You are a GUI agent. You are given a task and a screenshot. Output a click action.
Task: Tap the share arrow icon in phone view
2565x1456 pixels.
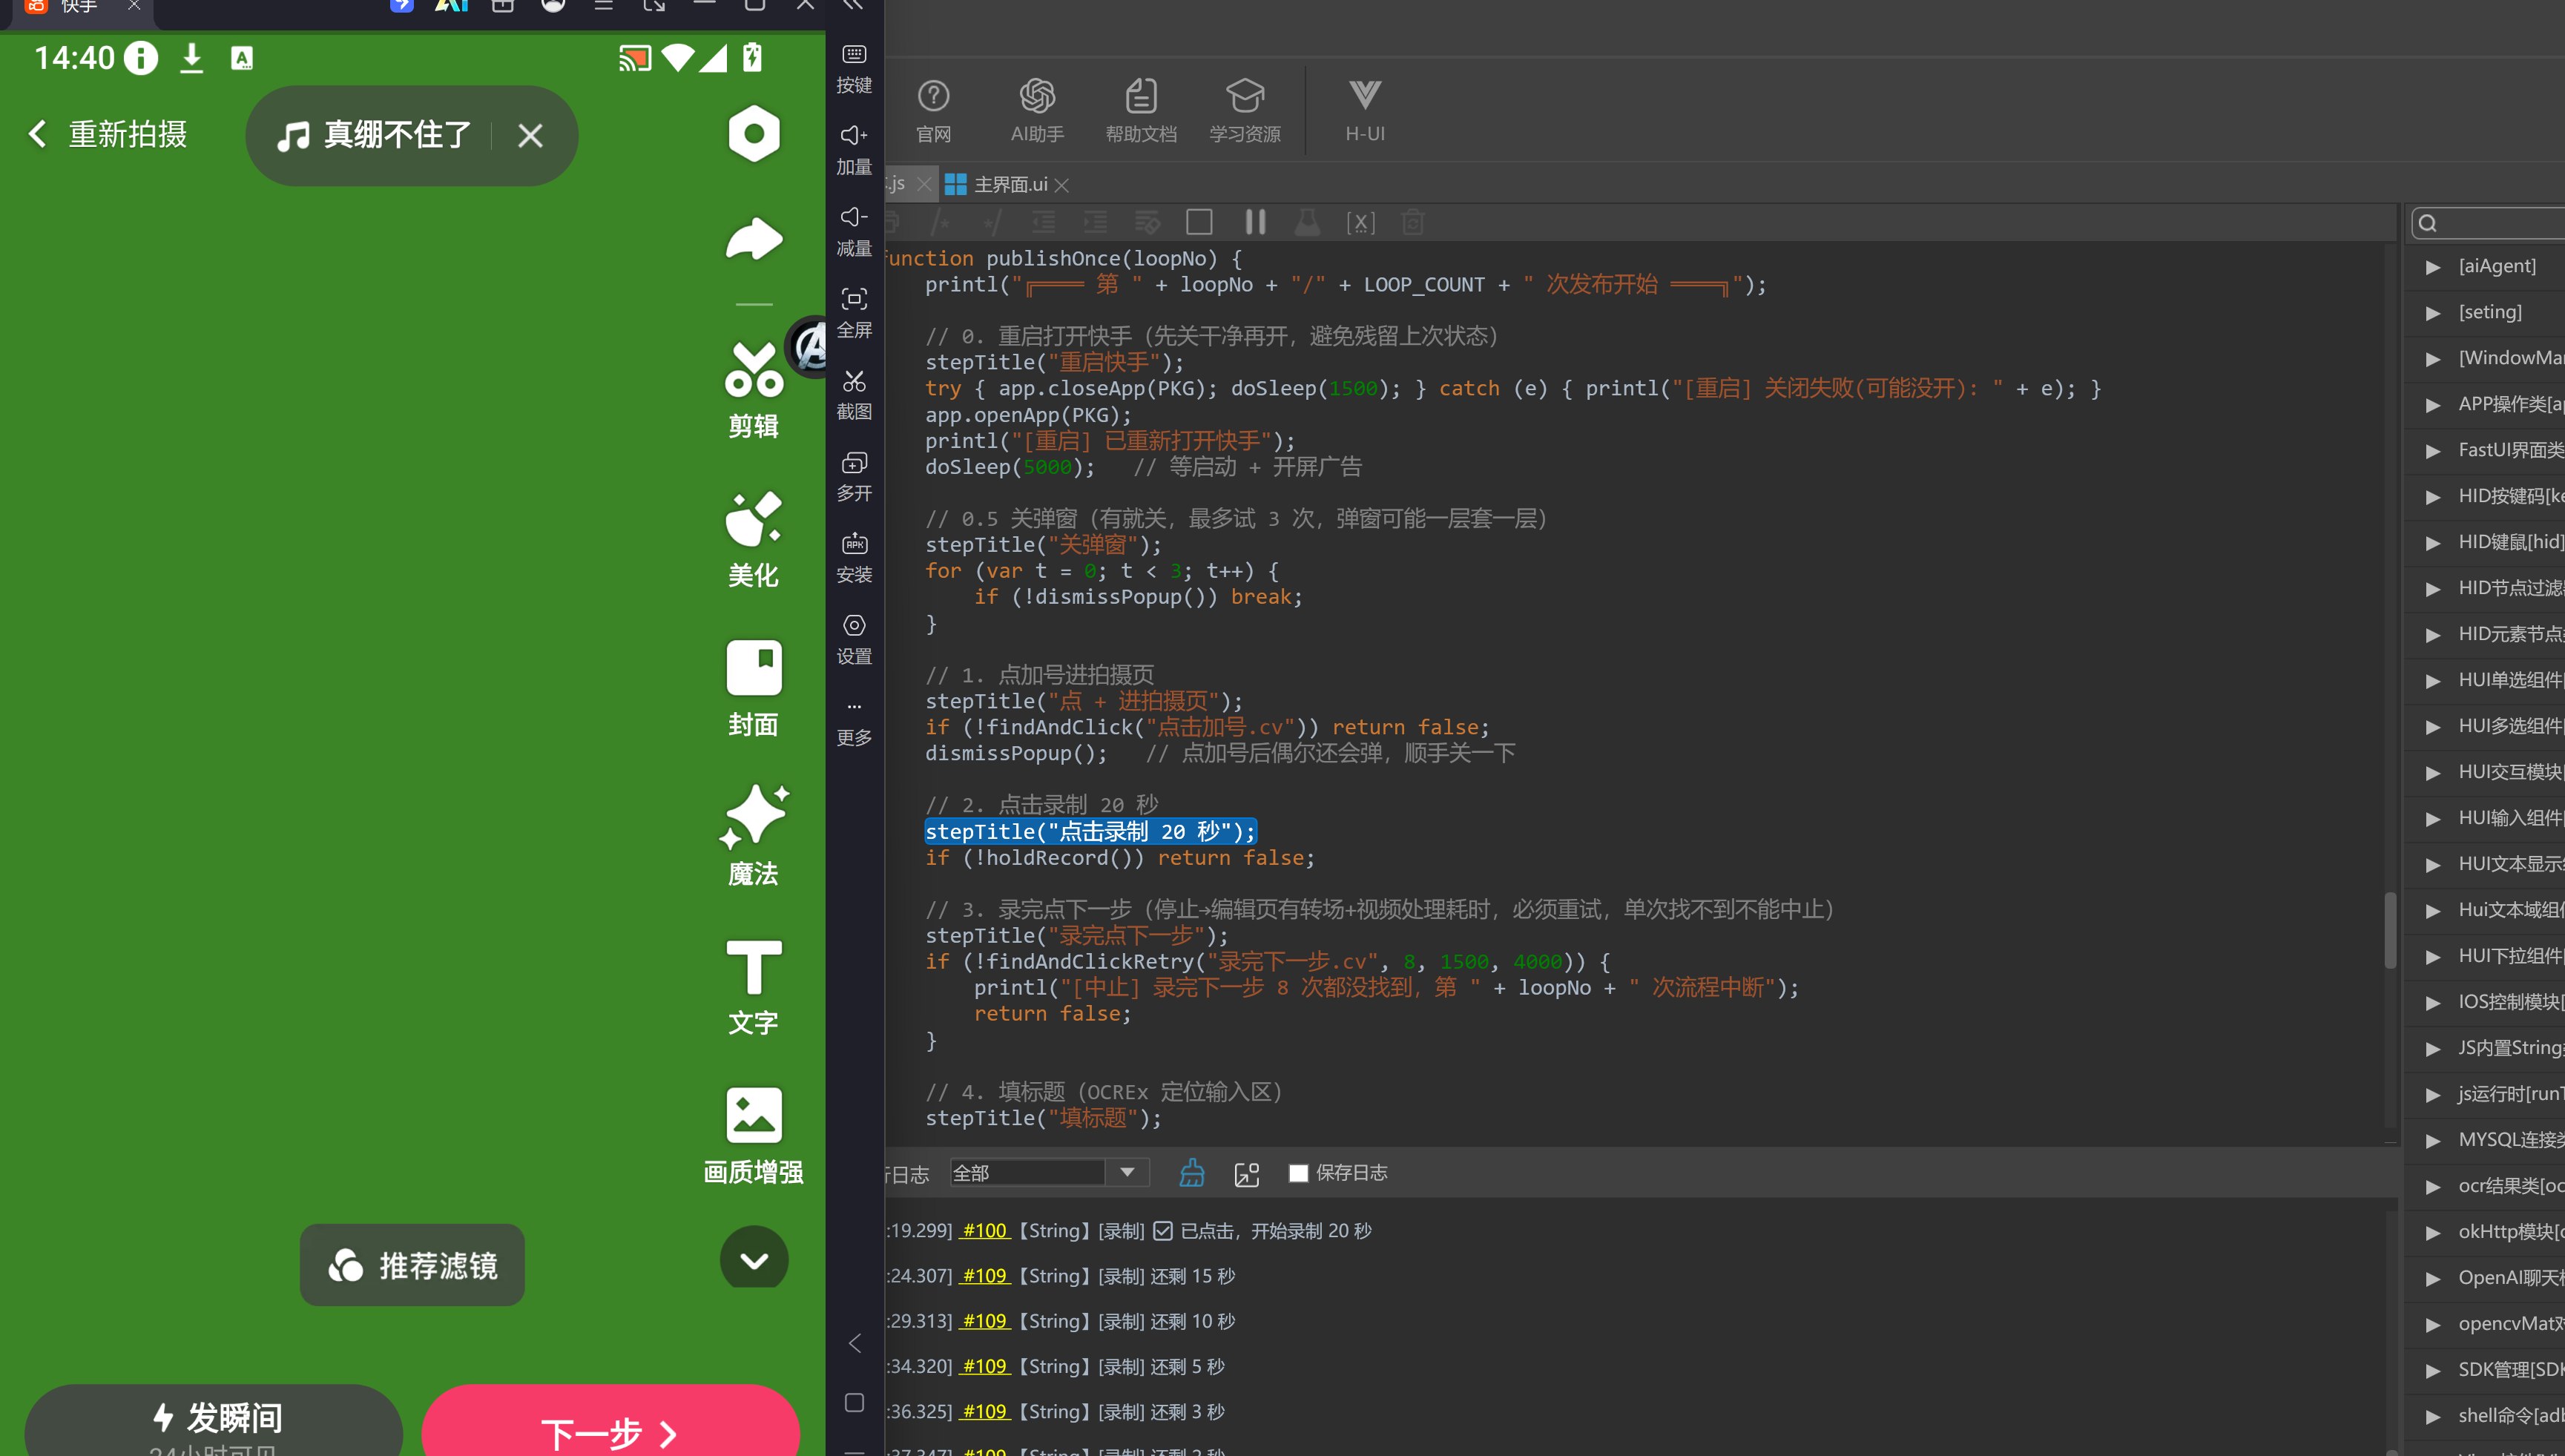click(x=753, y=239)
